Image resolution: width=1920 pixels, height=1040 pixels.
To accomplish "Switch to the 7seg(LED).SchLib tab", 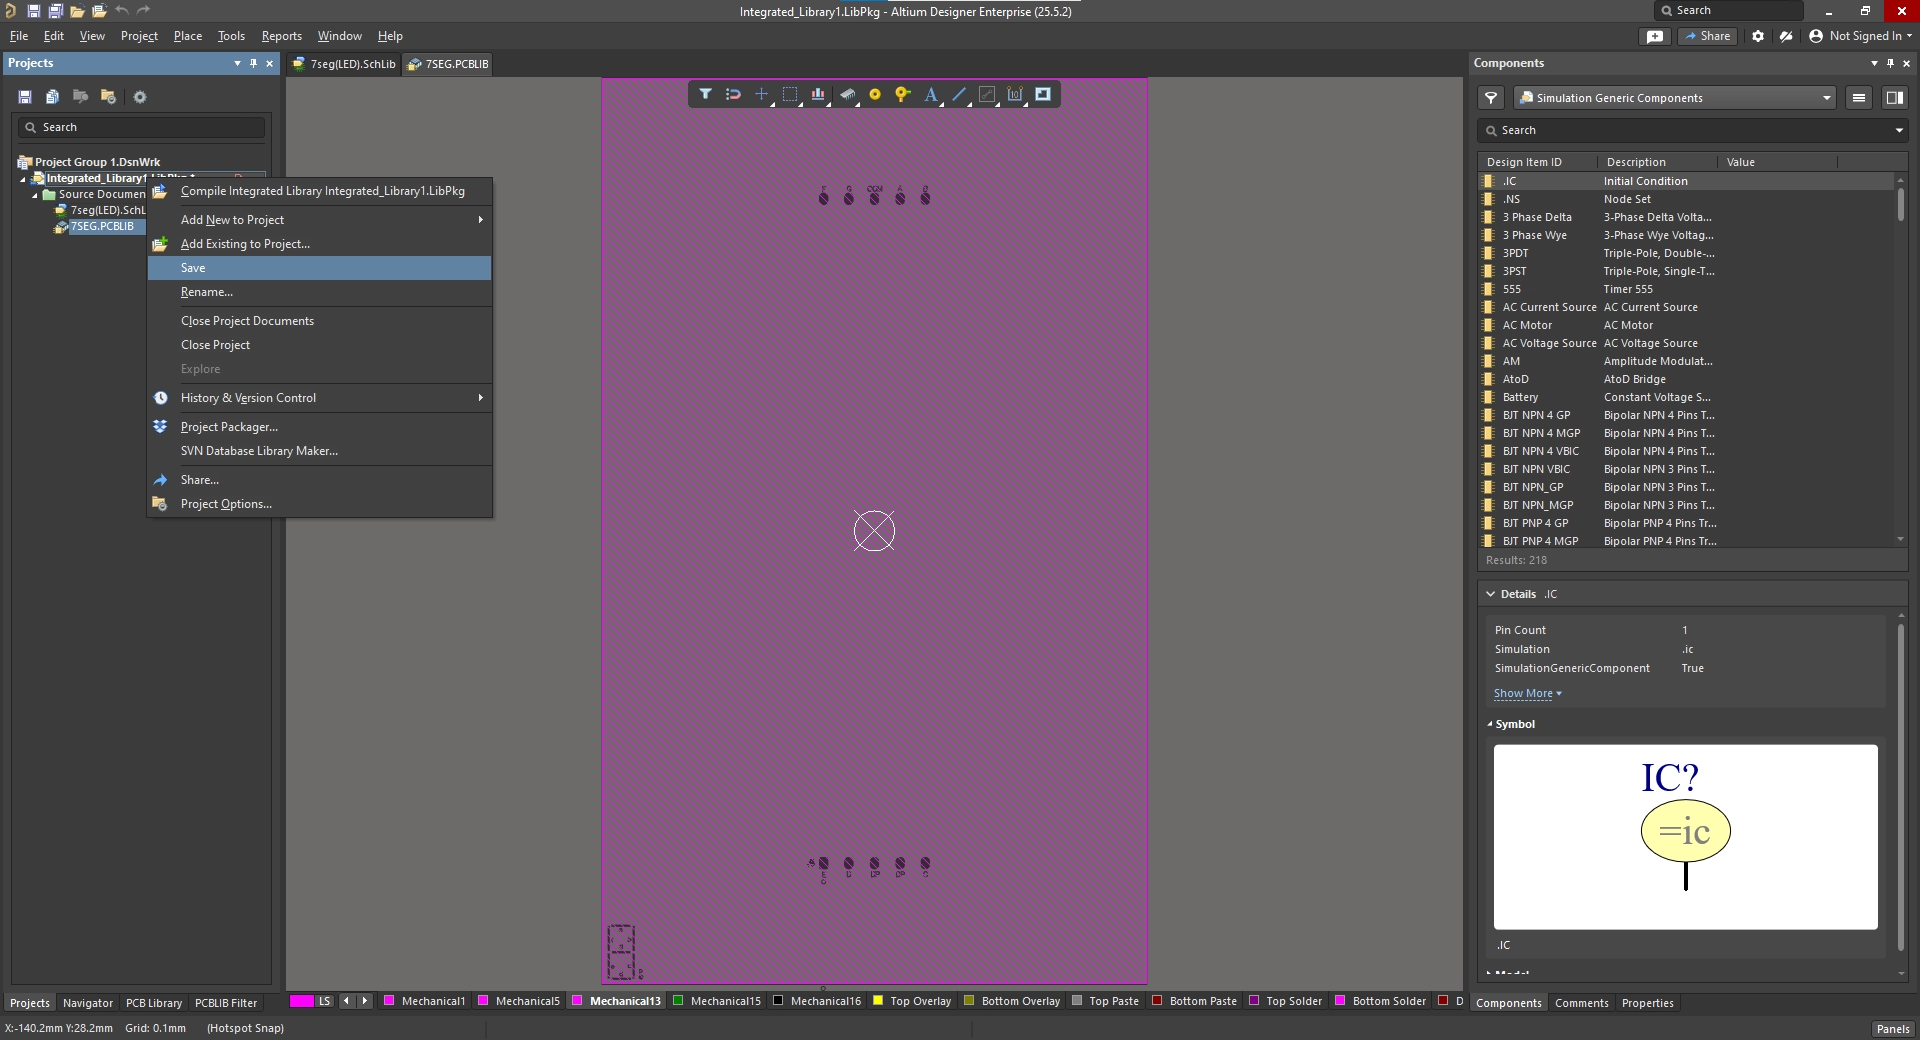I will pos(344,64).
